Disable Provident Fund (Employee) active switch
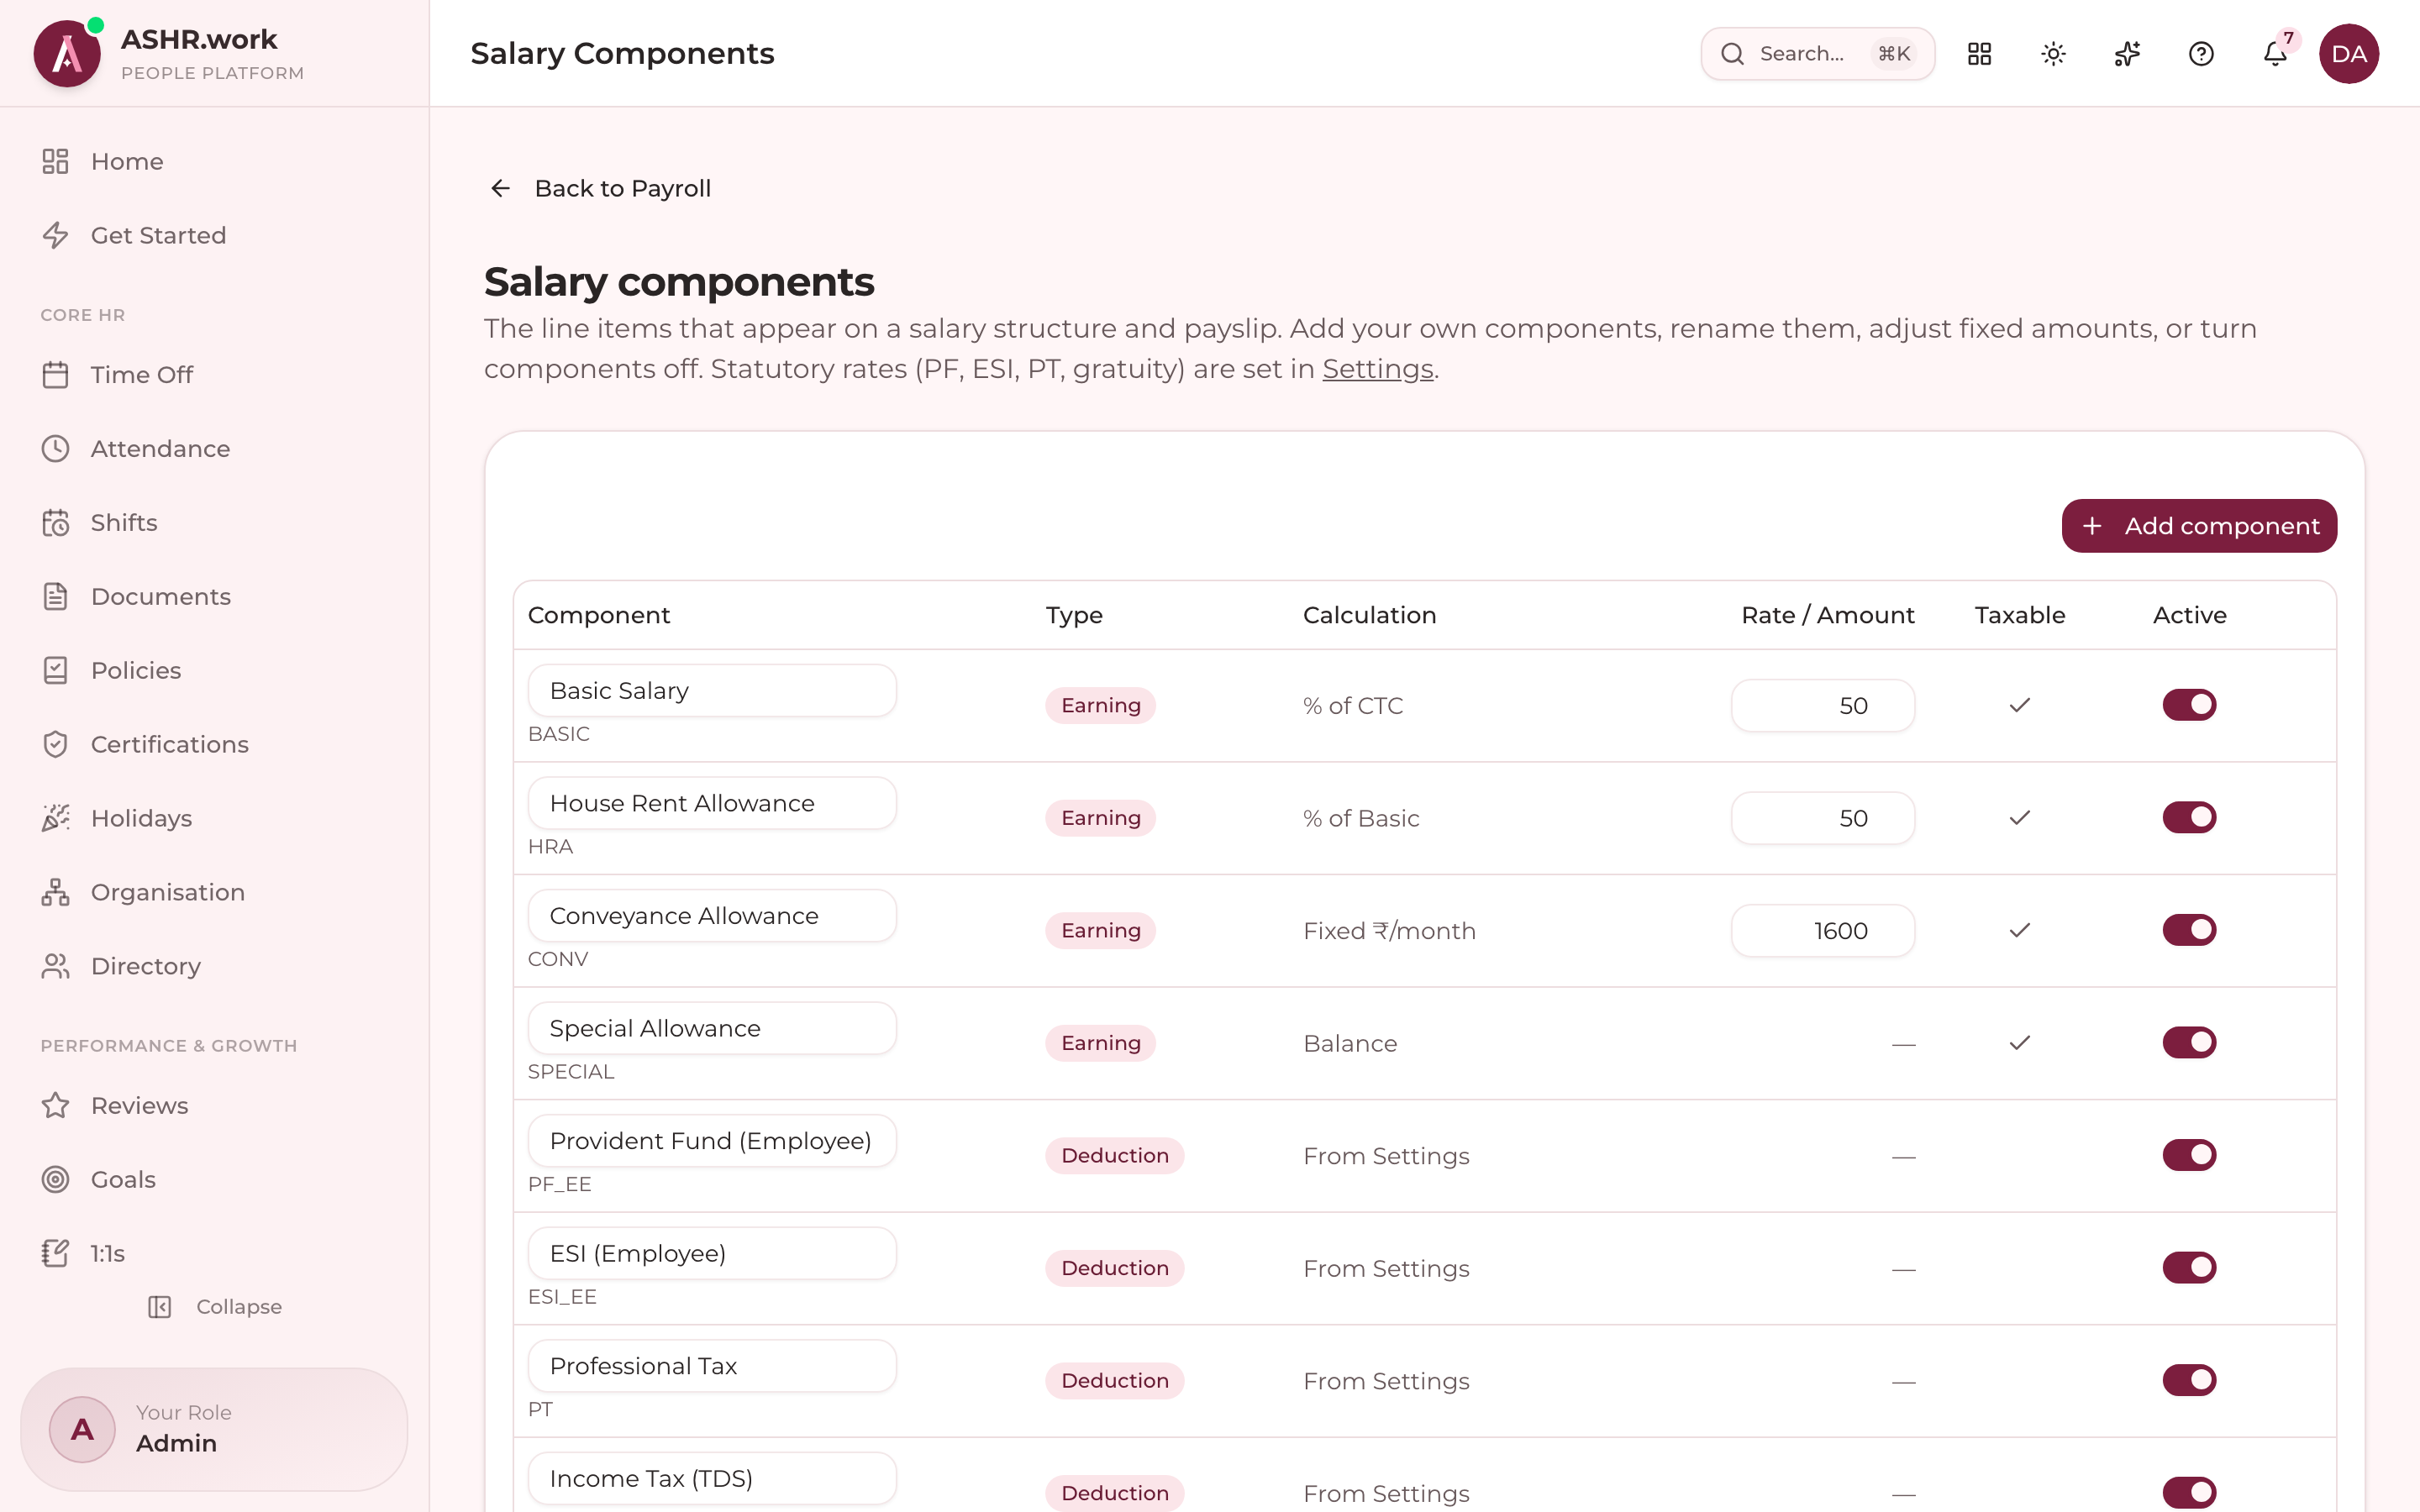 click(x=2189, y=1155)
